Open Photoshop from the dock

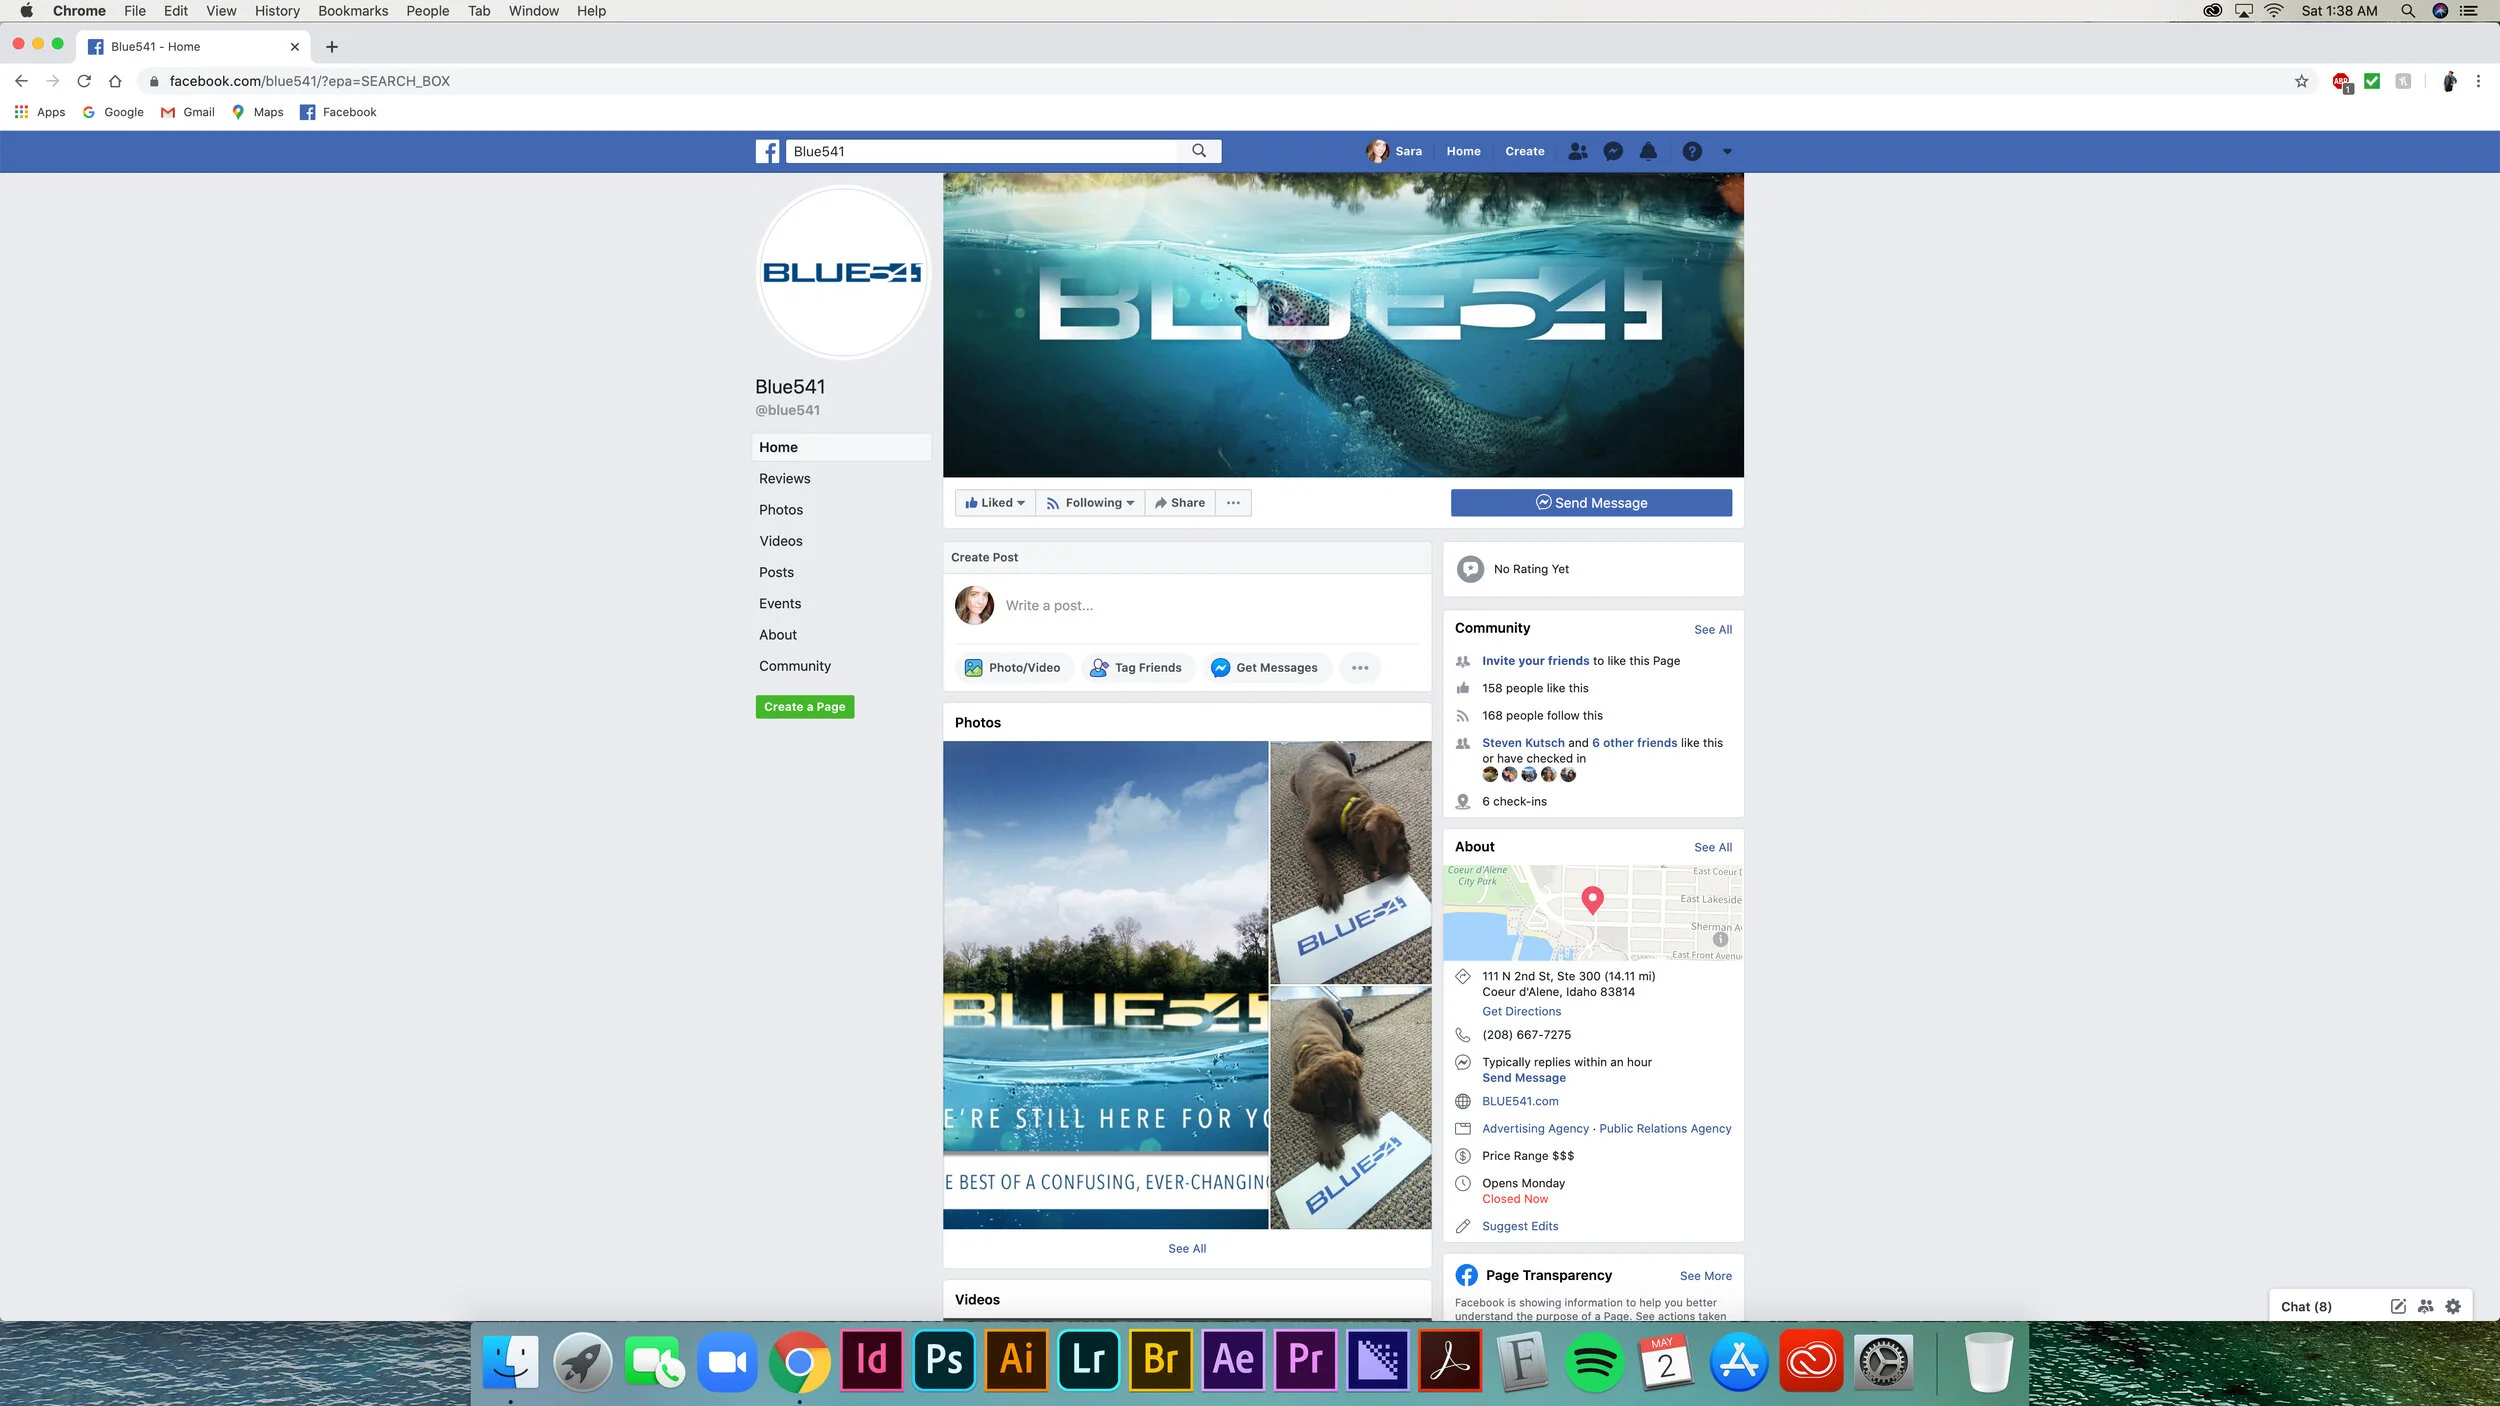coord(944,1360)
